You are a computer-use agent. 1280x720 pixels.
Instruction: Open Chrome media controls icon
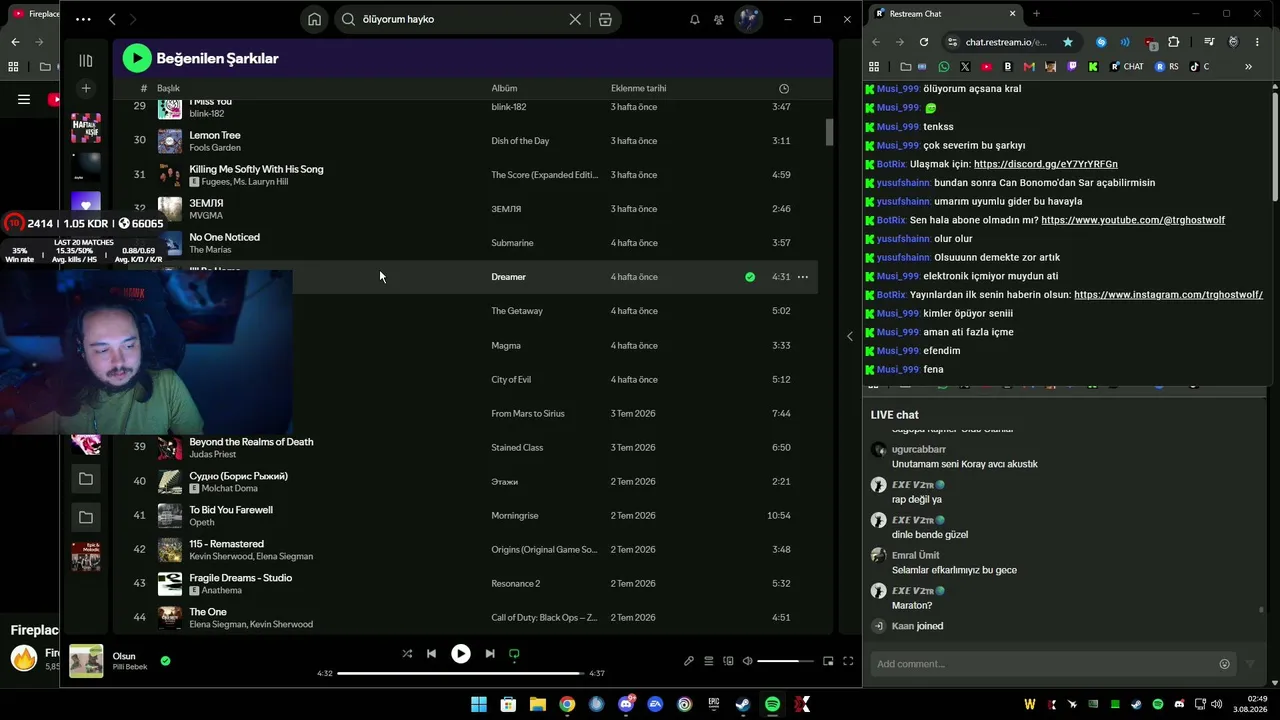pos(1209,42)
